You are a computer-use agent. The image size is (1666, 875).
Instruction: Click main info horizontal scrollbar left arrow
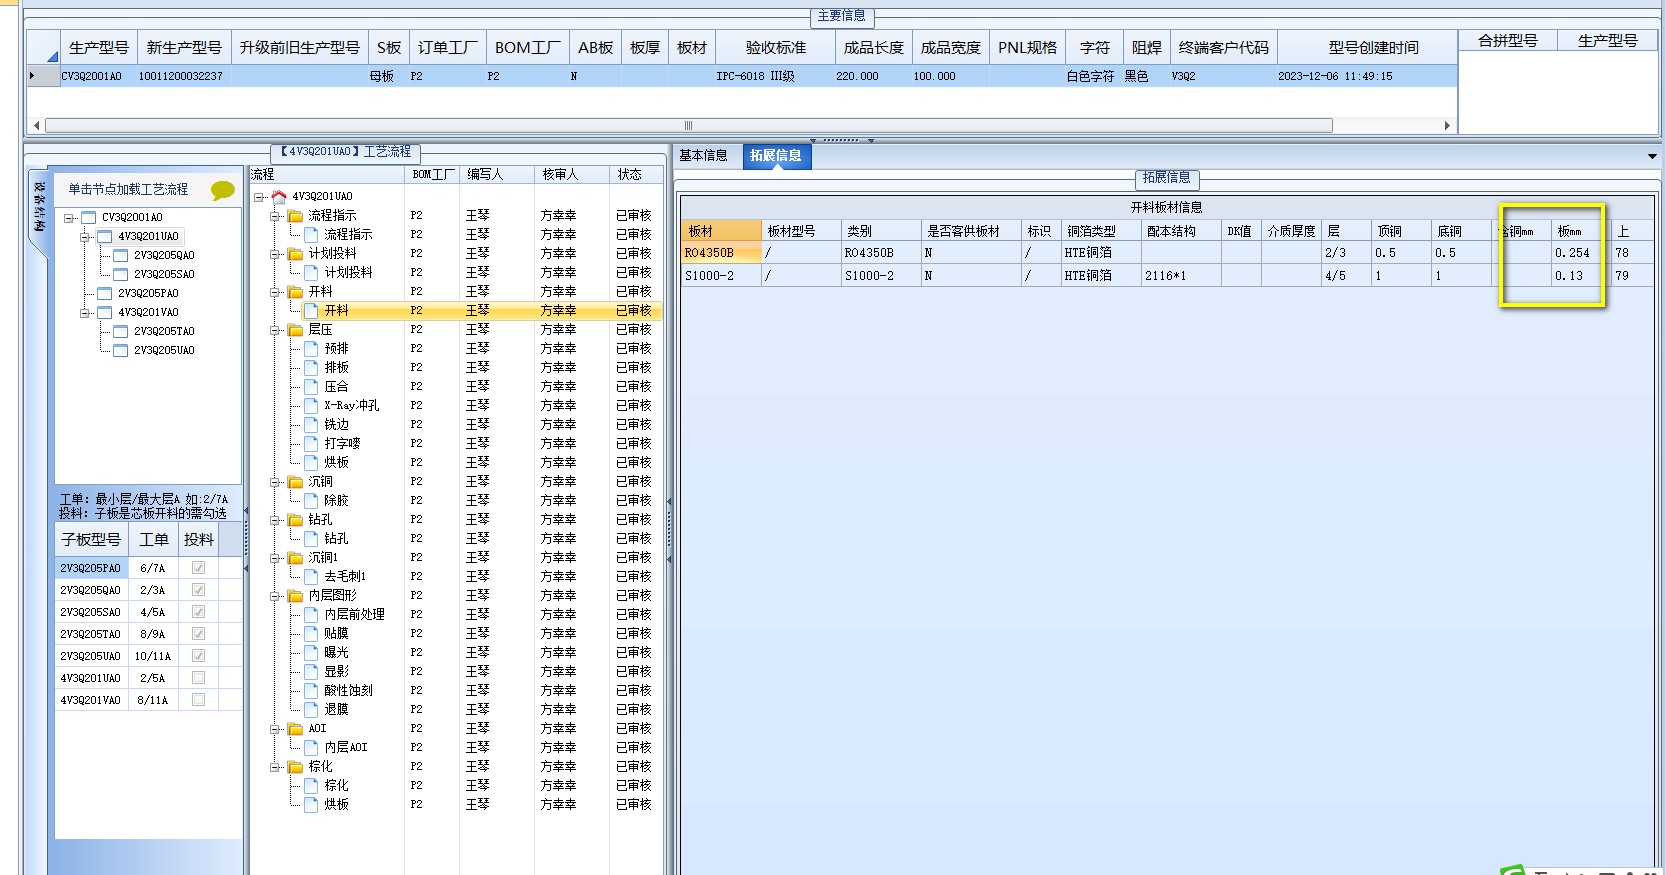click(37, 126)
